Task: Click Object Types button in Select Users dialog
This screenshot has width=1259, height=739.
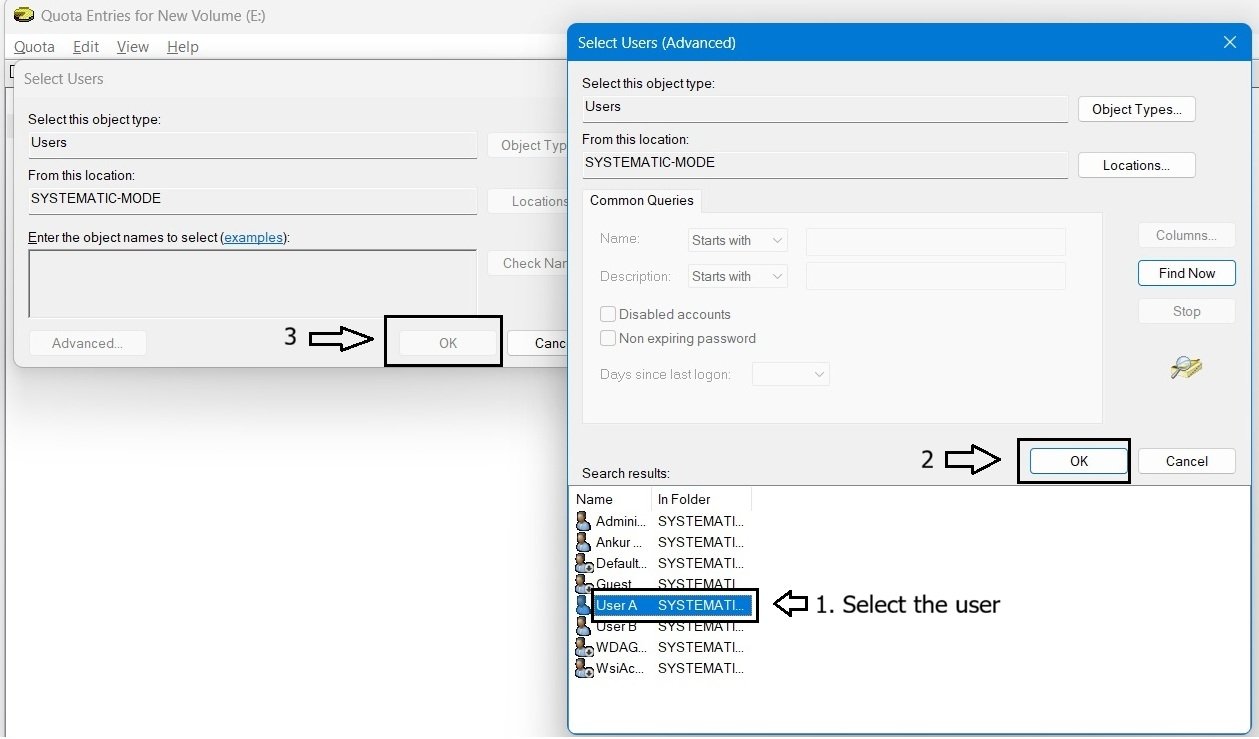Action: pyautogui.click(x=528, y=145)
